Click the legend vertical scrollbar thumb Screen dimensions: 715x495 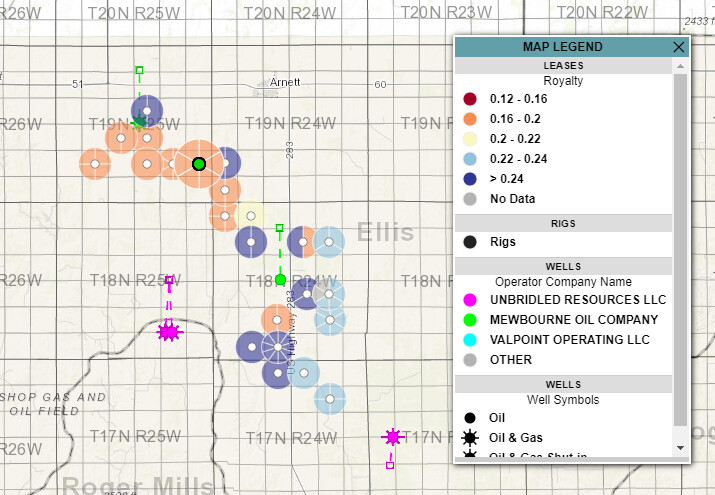(680, 250)
